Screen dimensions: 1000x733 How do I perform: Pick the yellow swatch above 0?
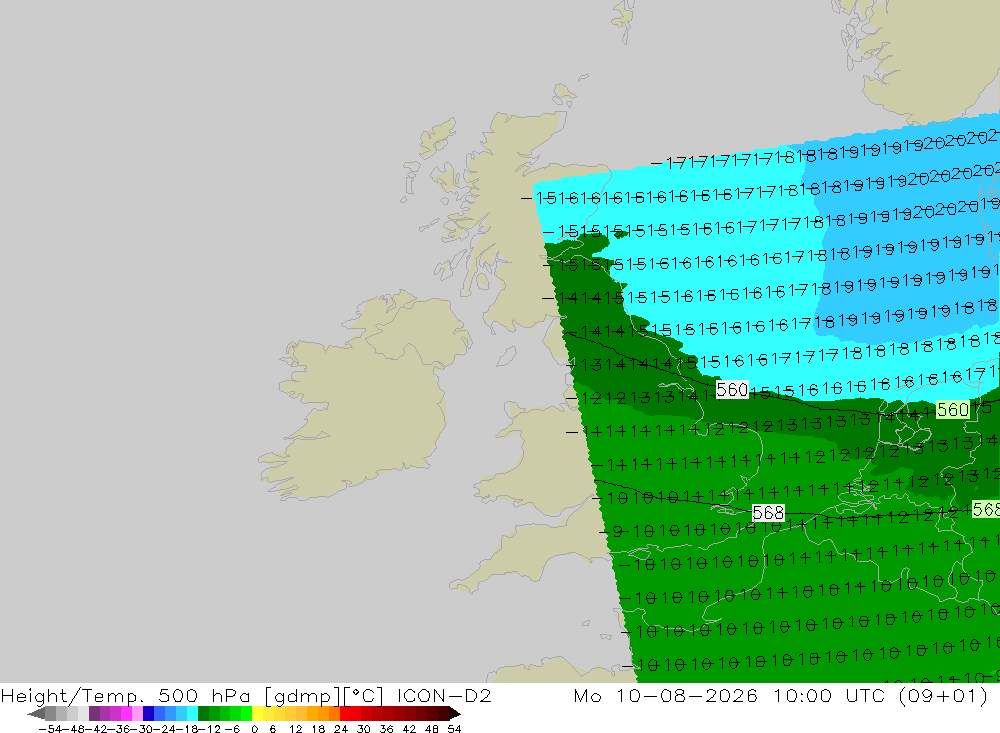(258, 713)
